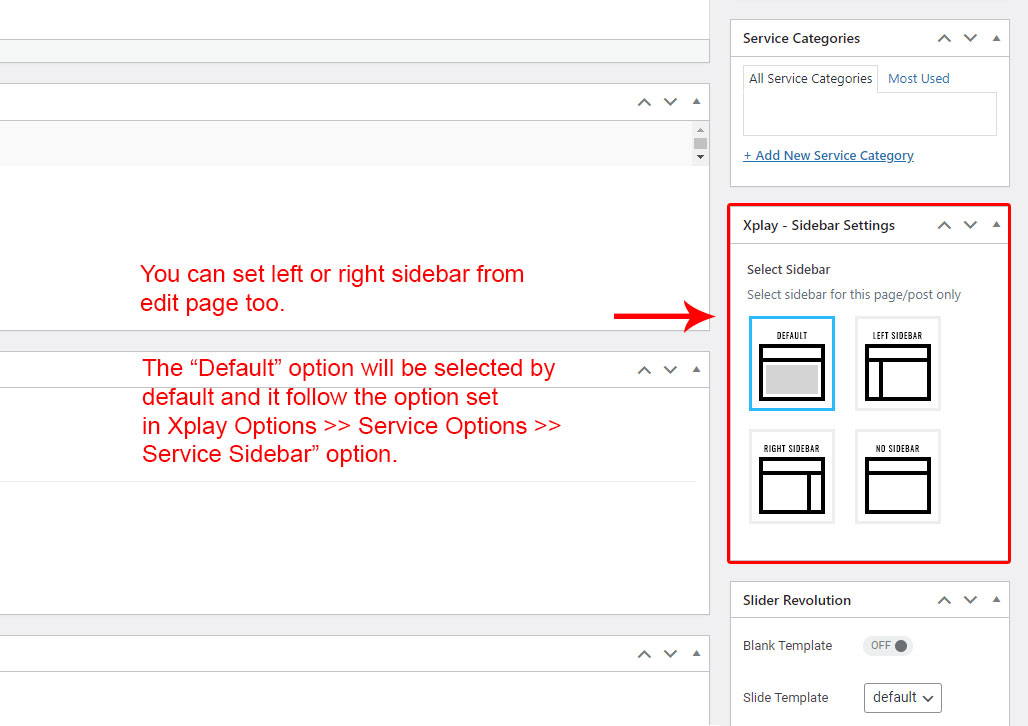Pick the Right Sidebar layout icon

pyautogui.click(x=792, y=477)
